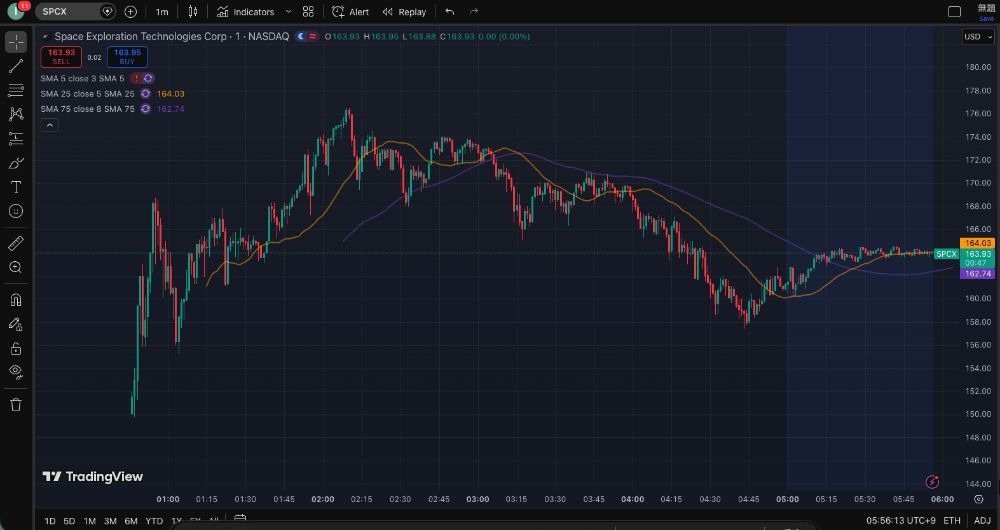
Task: Undo the last chart action
Action: click(x=450, y=11)
